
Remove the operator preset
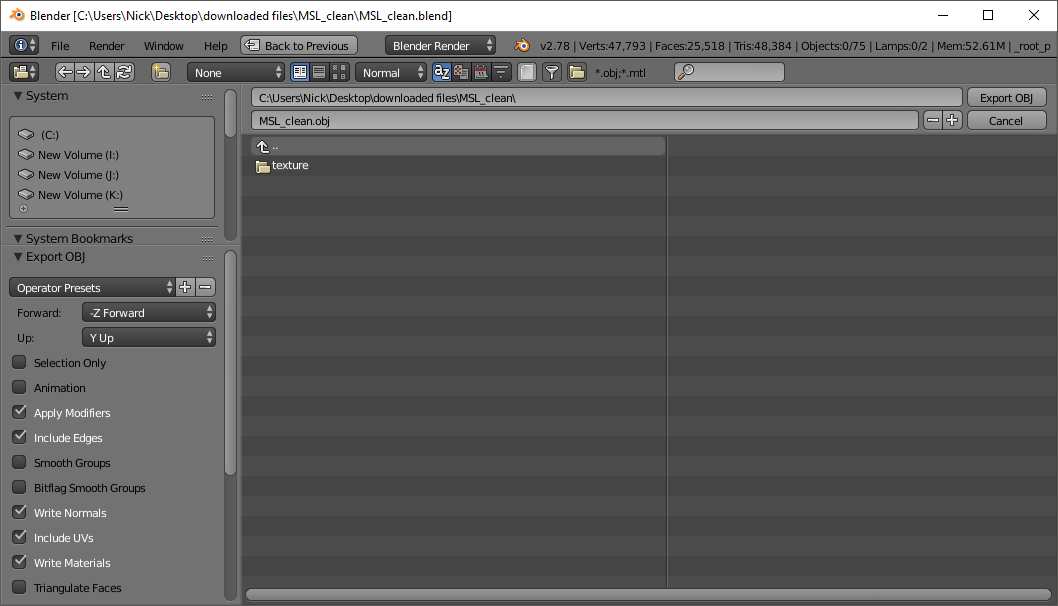tap(205, 287)
